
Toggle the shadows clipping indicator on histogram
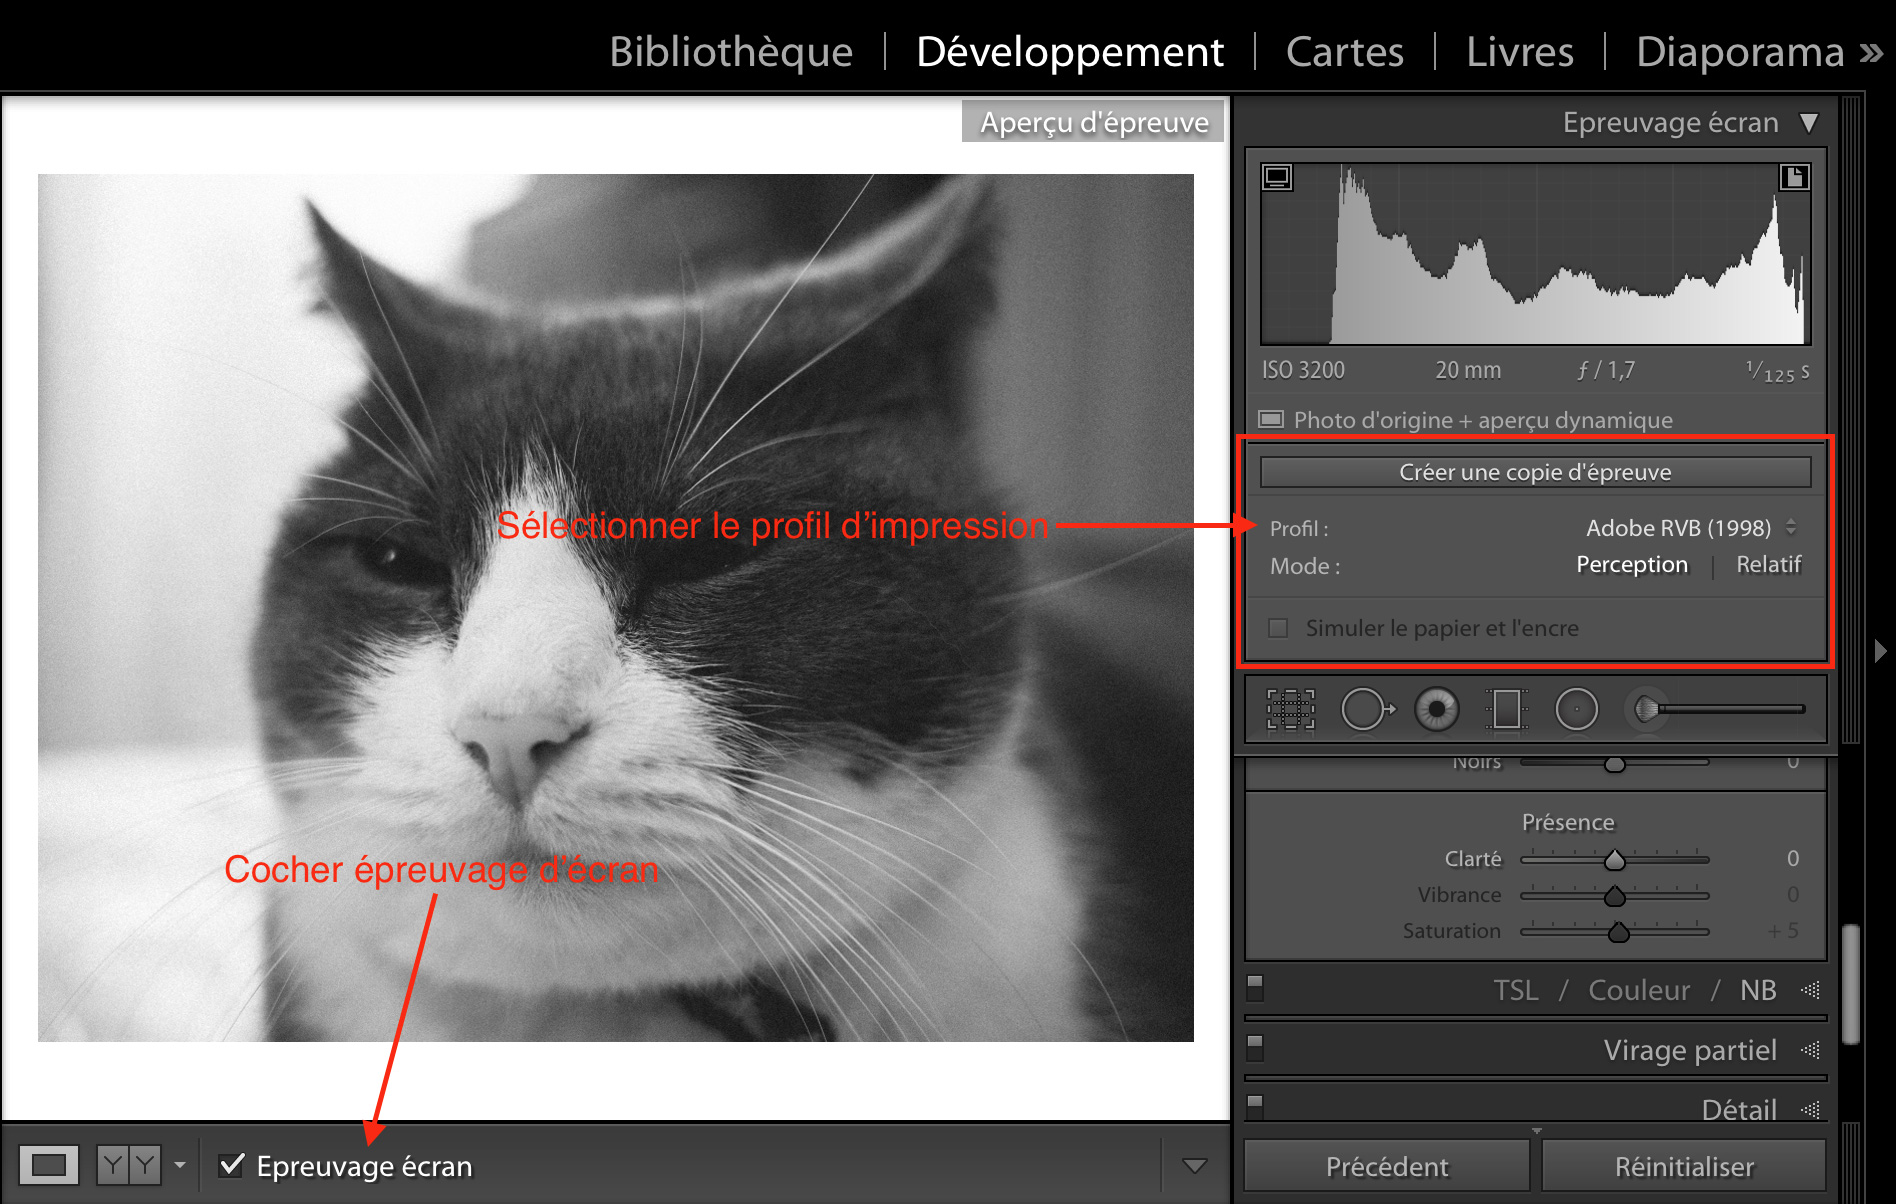tap(1276, 176)
